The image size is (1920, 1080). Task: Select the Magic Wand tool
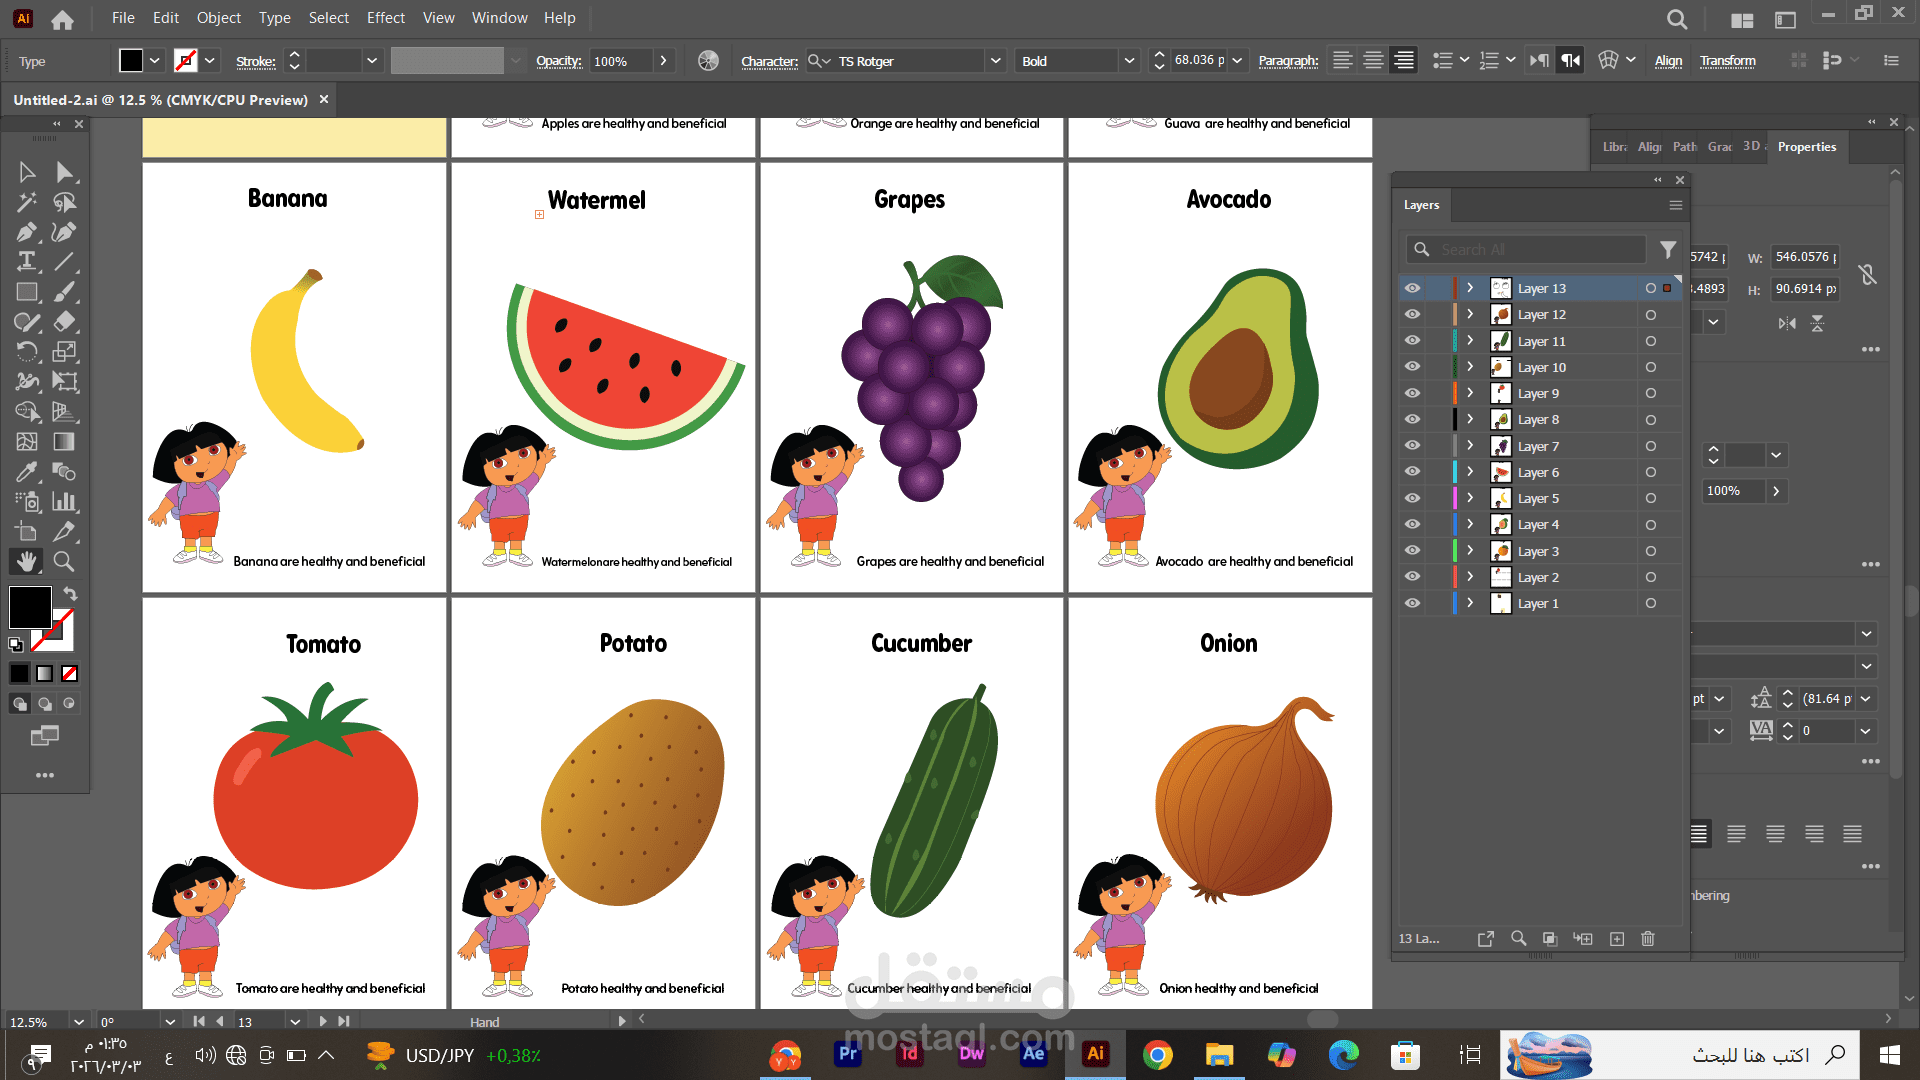27,202
